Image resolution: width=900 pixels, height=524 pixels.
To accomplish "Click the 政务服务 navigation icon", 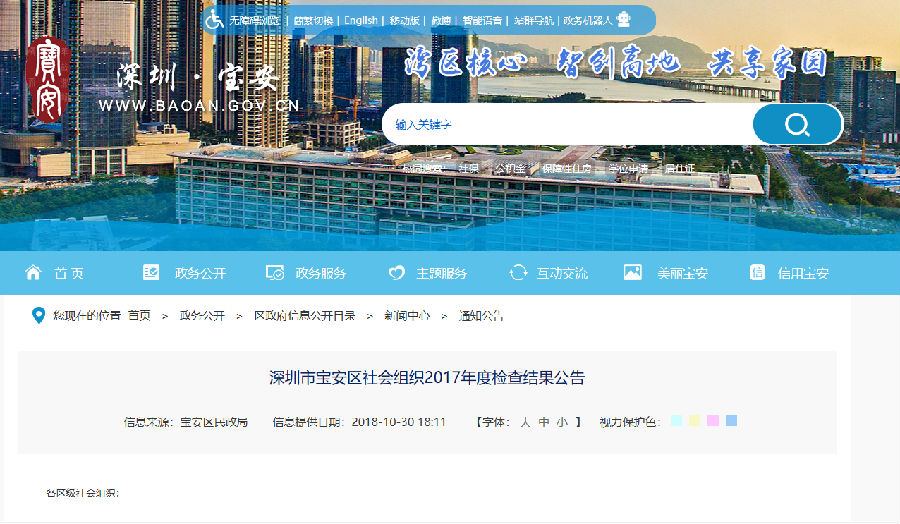I will (275, 273).
